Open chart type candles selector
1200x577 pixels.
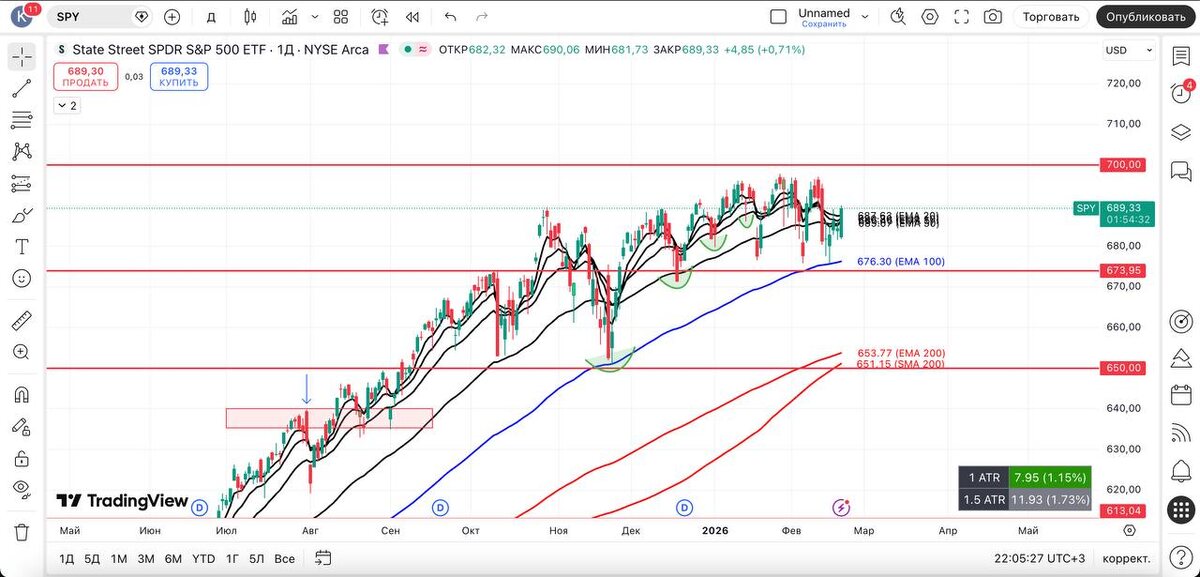pos(250,17)
